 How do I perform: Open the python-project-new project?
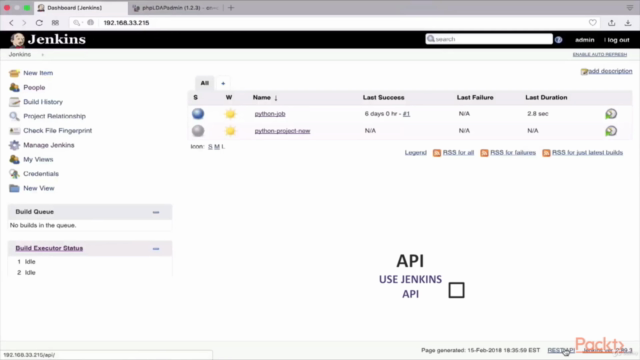[x=282, y=131]
